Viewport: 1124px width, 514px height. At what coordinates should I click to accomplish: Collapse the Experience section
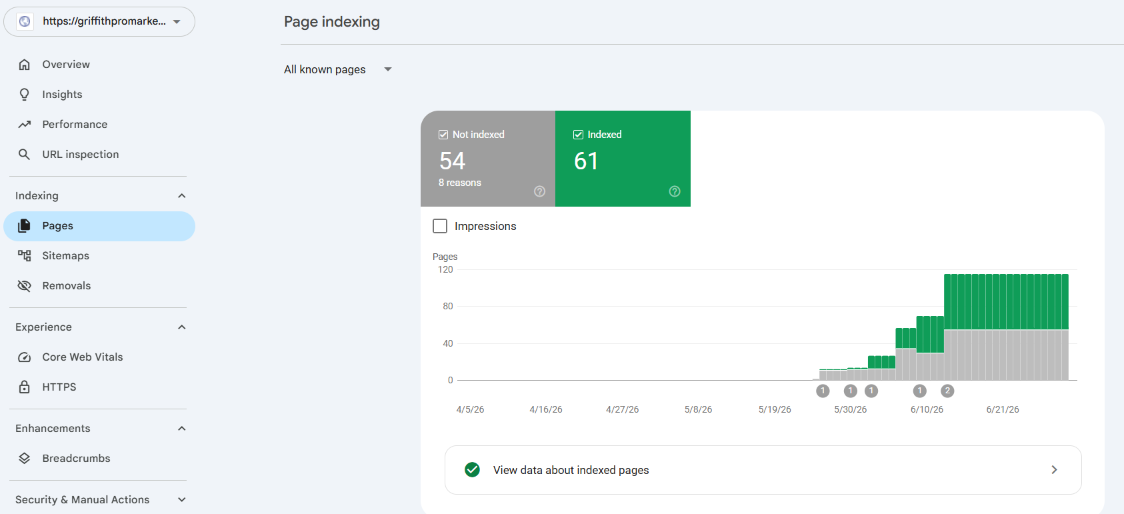181,327
